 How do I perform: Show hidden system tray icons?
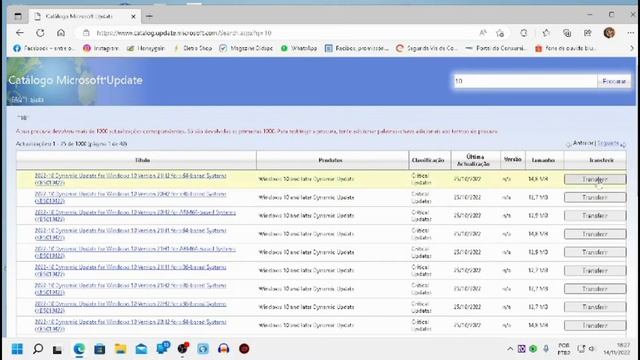[510, 349]
